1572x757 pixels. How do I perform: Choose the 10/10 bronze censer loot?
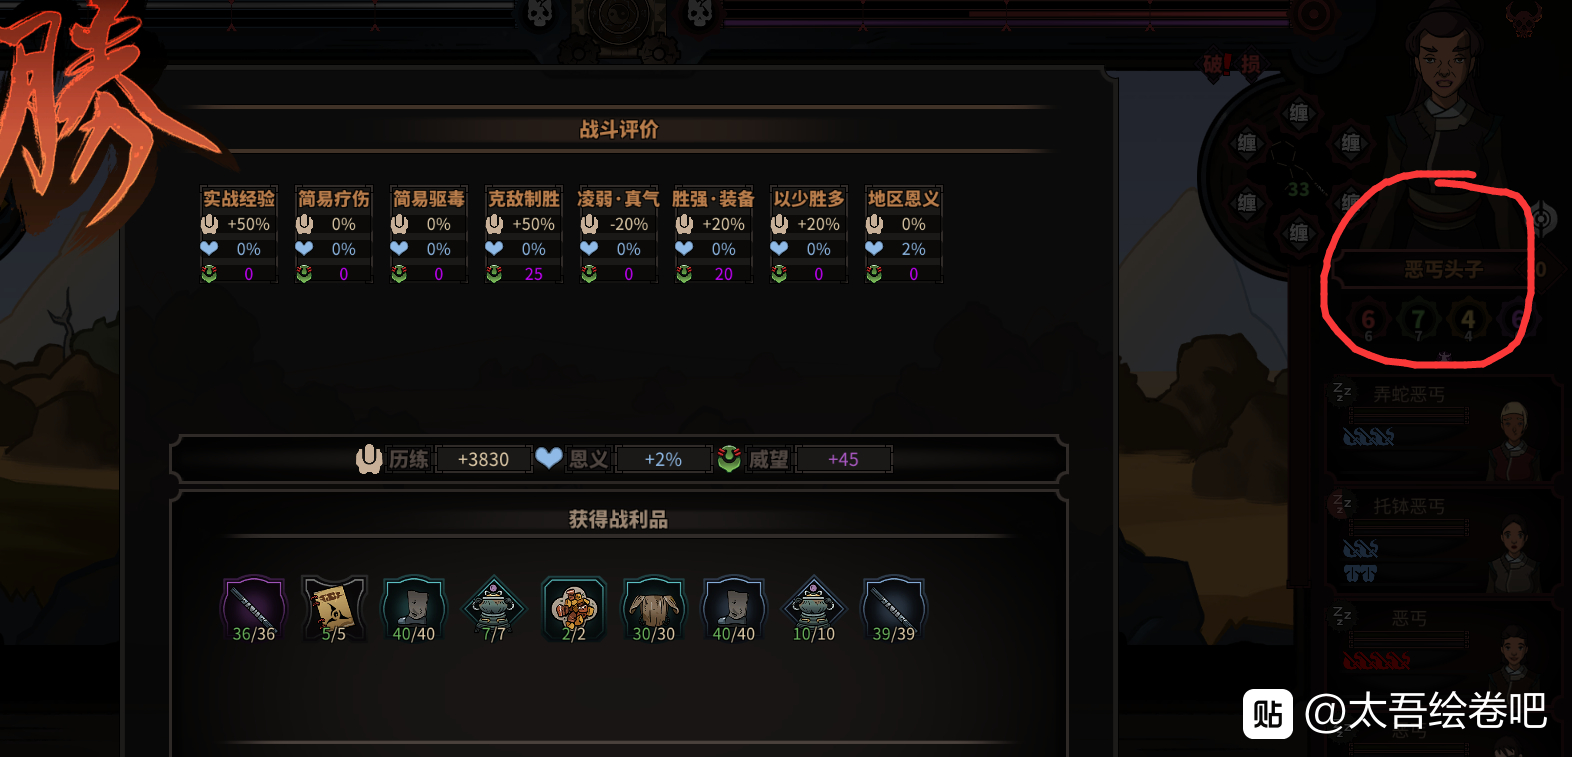coord(814,608)
